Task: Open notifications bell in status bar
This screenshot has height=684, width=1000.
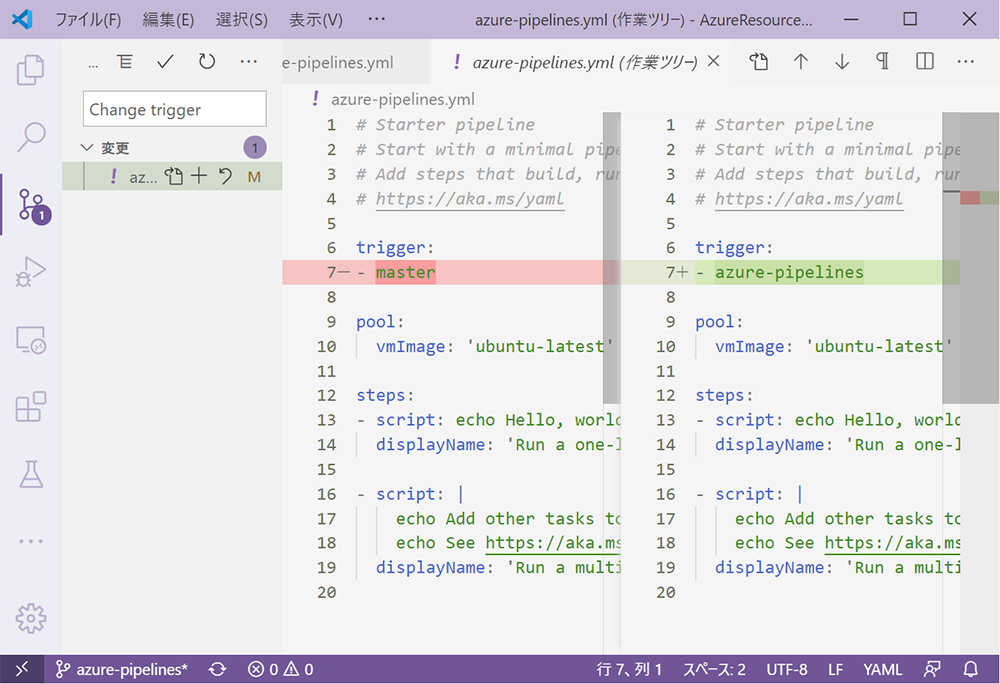Action: pos(970,669)
